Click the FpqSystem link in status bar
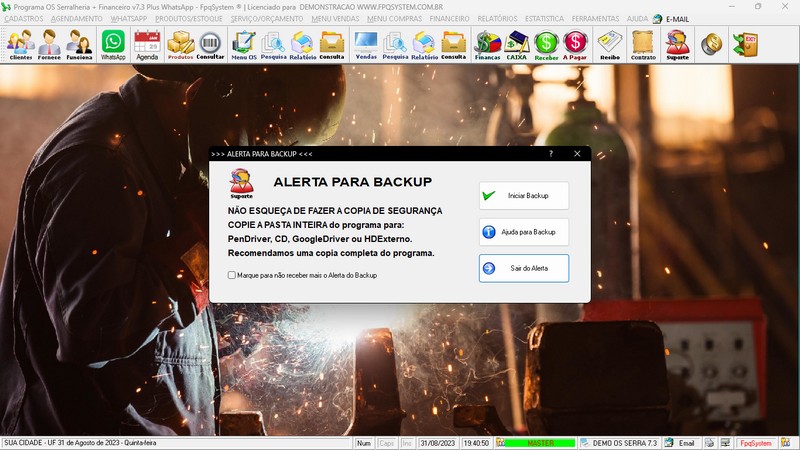Image resolution: width=800 pixels, height=450 pixels. [x=756, y=443]
